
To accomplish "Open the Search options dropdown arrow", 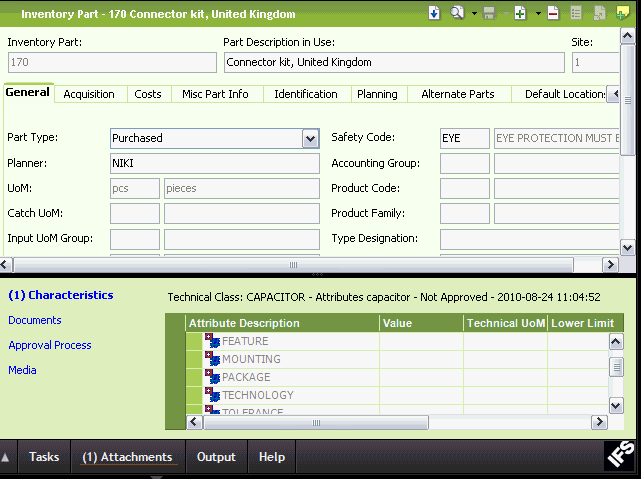I will click(474, 13).
